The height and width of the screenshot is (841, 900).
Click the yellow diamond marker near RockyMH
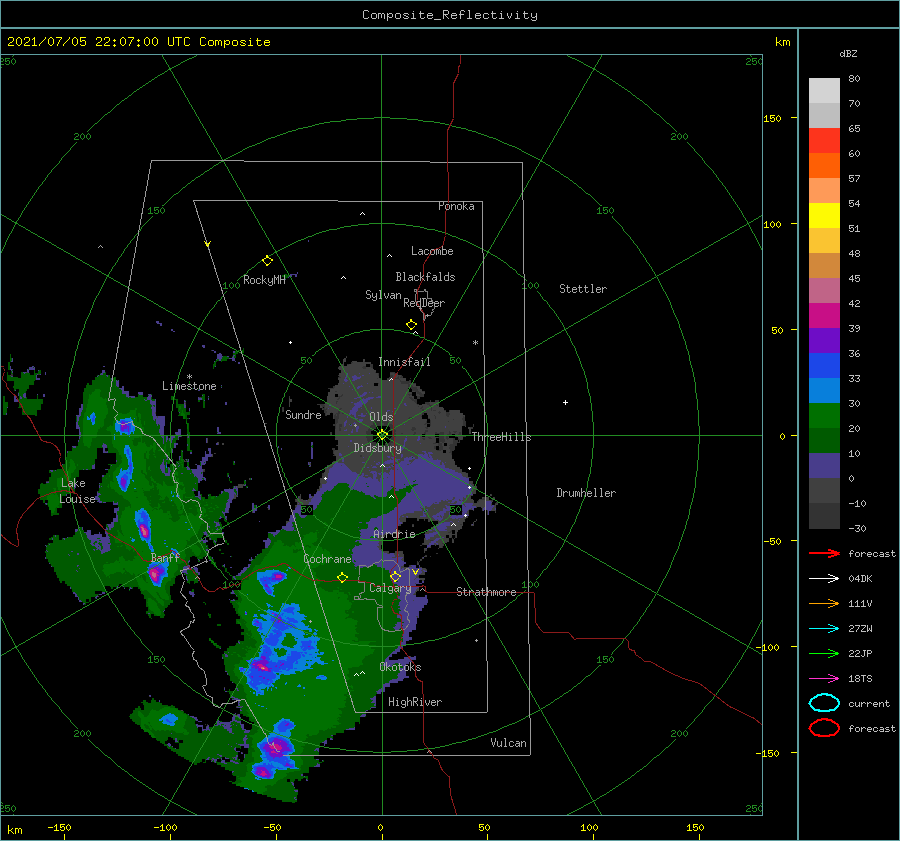[267, 261]
